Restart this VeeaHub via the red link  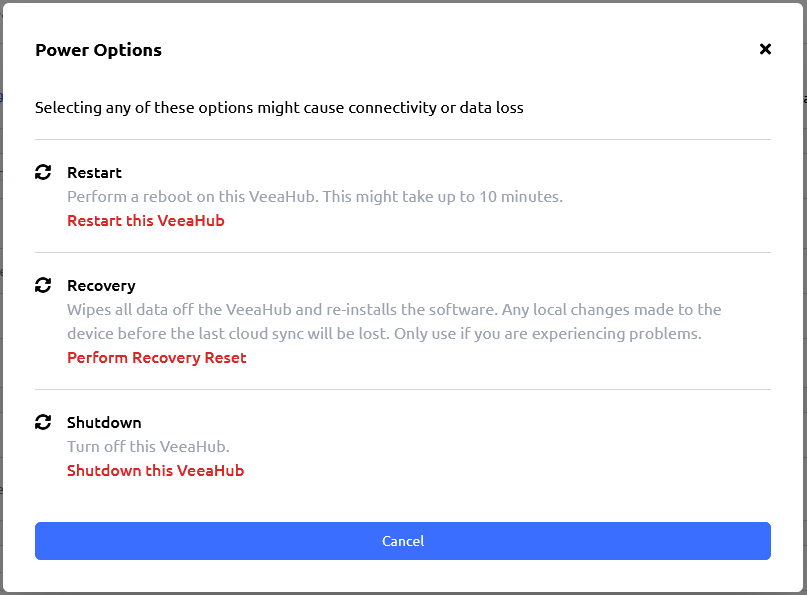point(146,221)
